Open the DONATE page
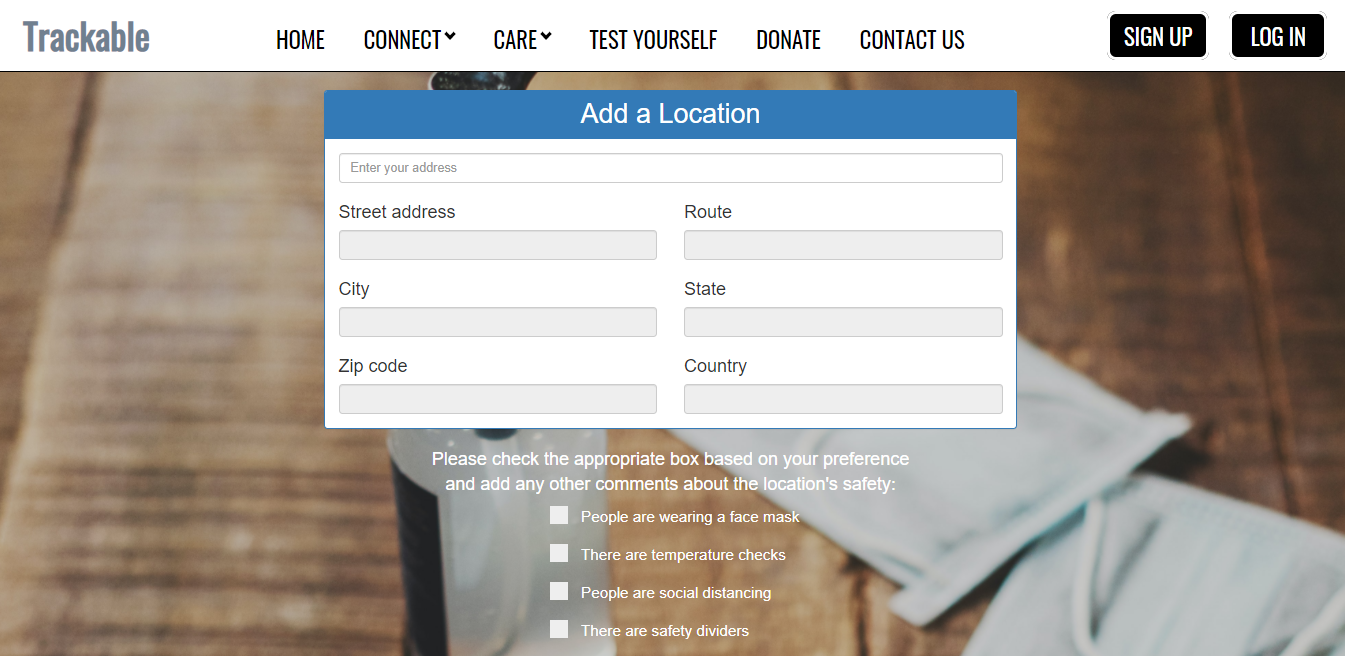 (788, 40)
